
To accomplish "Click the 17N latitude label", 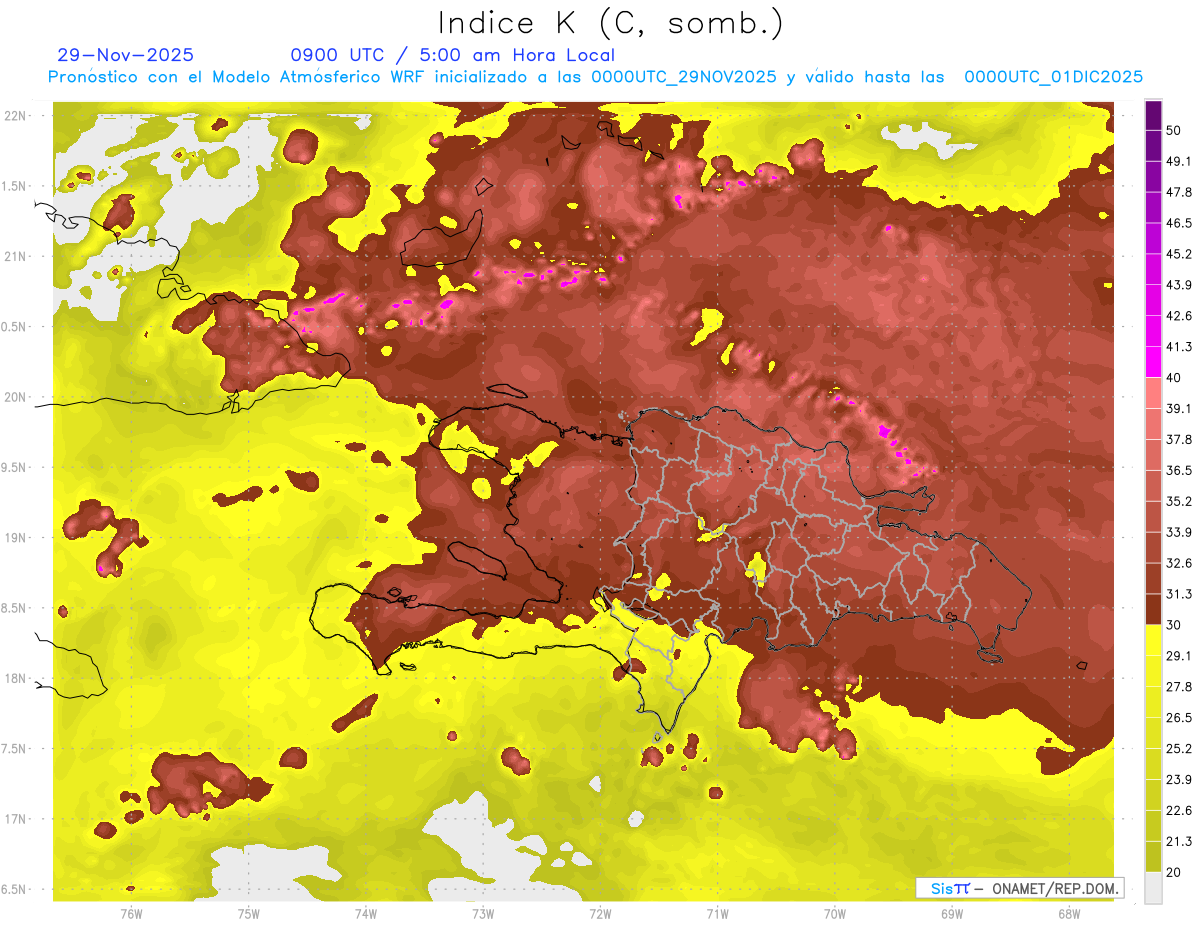I will pos(17,819).
